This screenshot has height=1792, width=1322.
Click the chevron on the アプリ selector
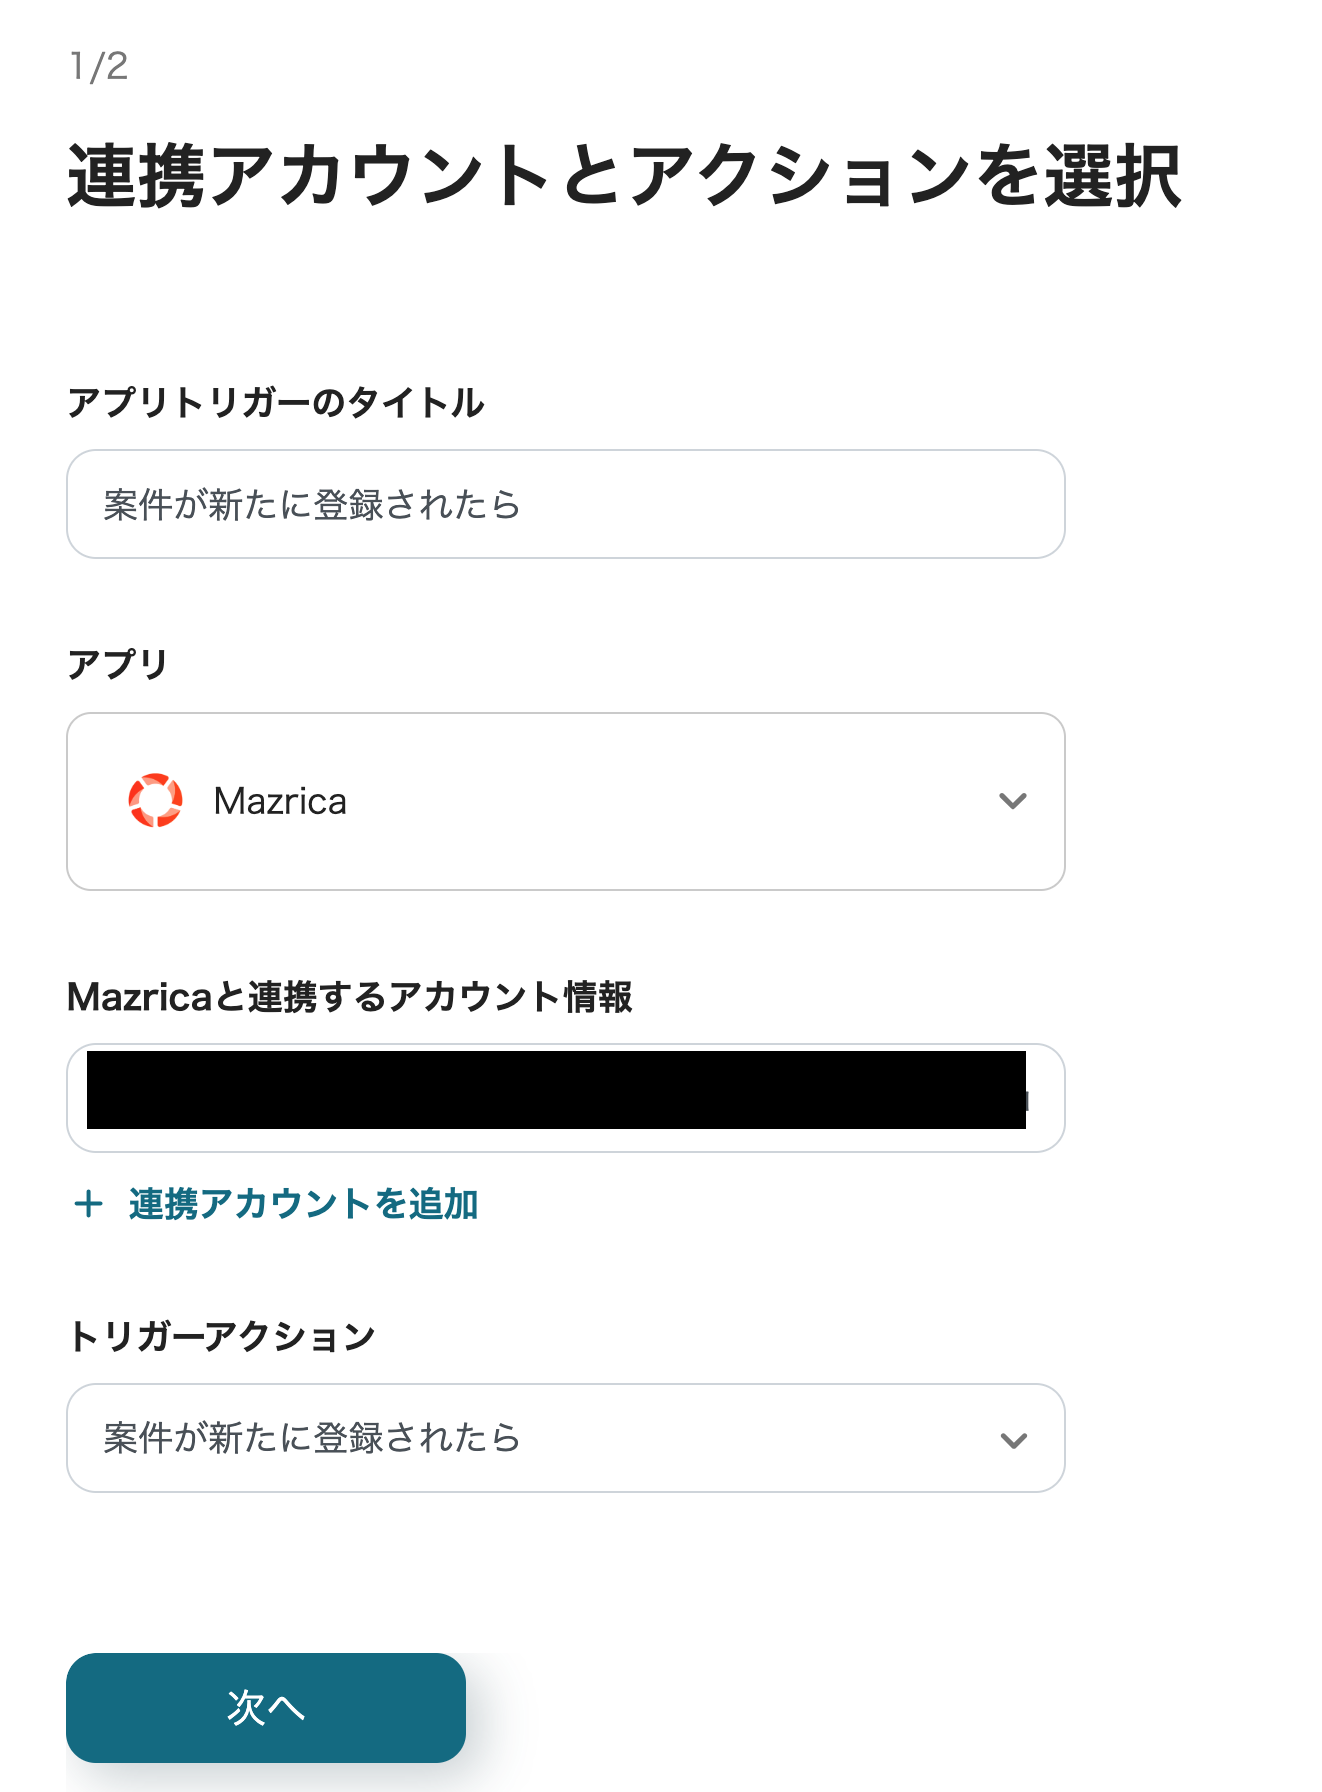pyautogui.click(x=1013, y=800)
